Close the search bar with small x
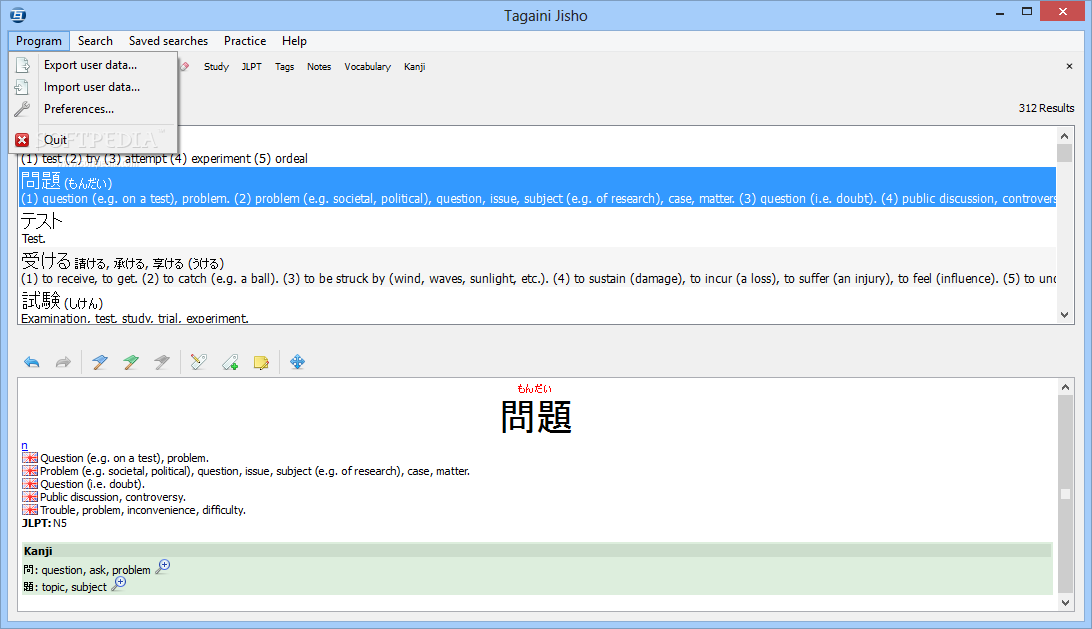This screenshot has height=629, width=1092. pos(1070,67)
